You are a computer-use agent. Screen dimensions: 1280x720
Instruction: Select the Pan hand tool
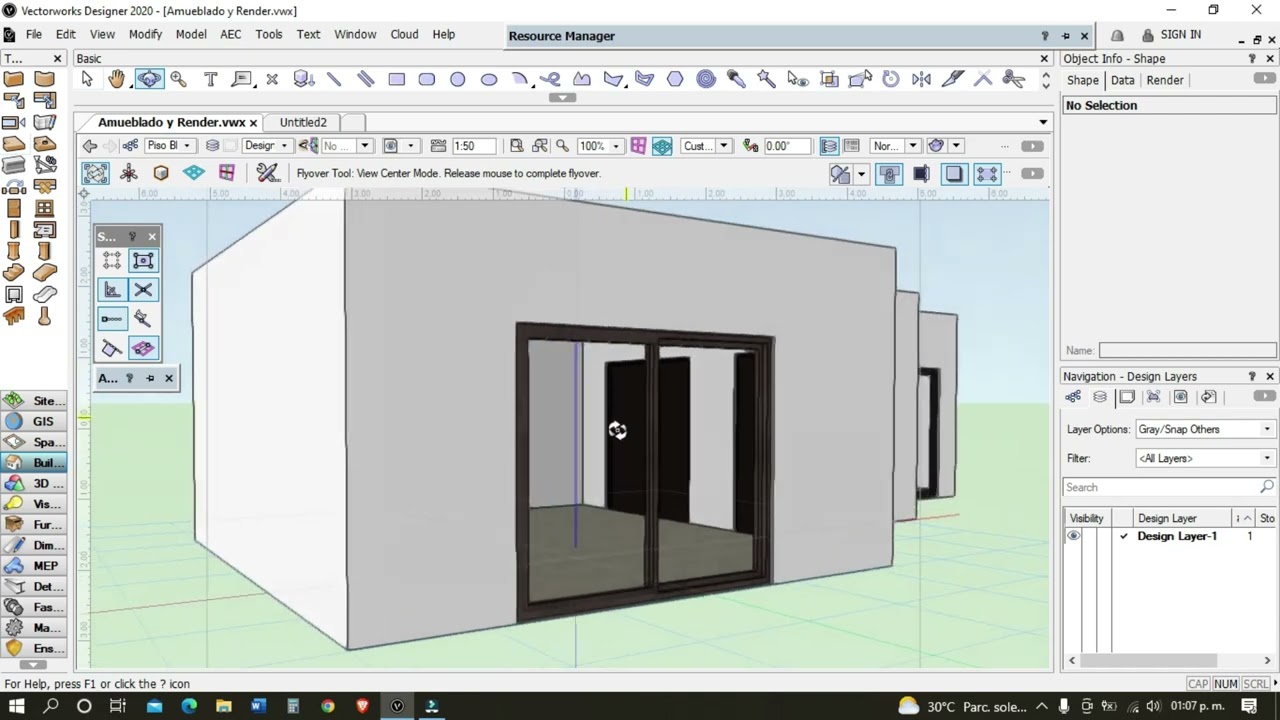click(117, 79)
